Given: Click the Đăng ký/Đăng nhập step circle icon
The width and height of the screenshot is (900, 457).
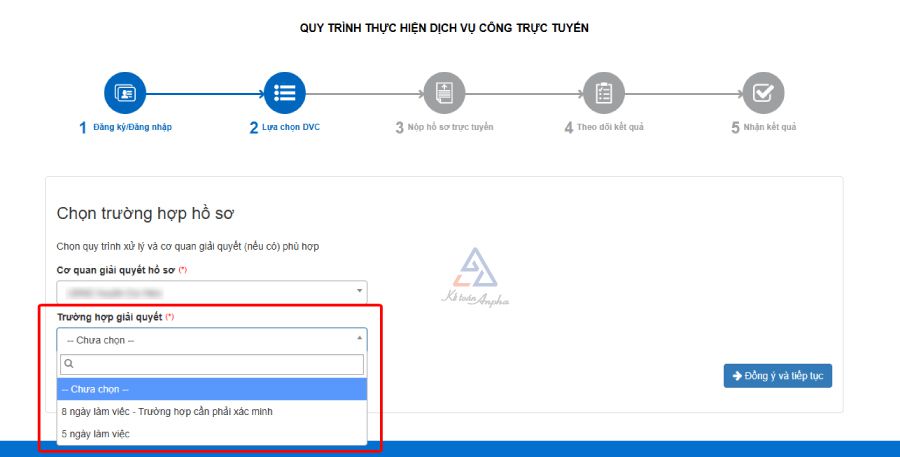Looking at the screenshot, I should coord(125,93).
